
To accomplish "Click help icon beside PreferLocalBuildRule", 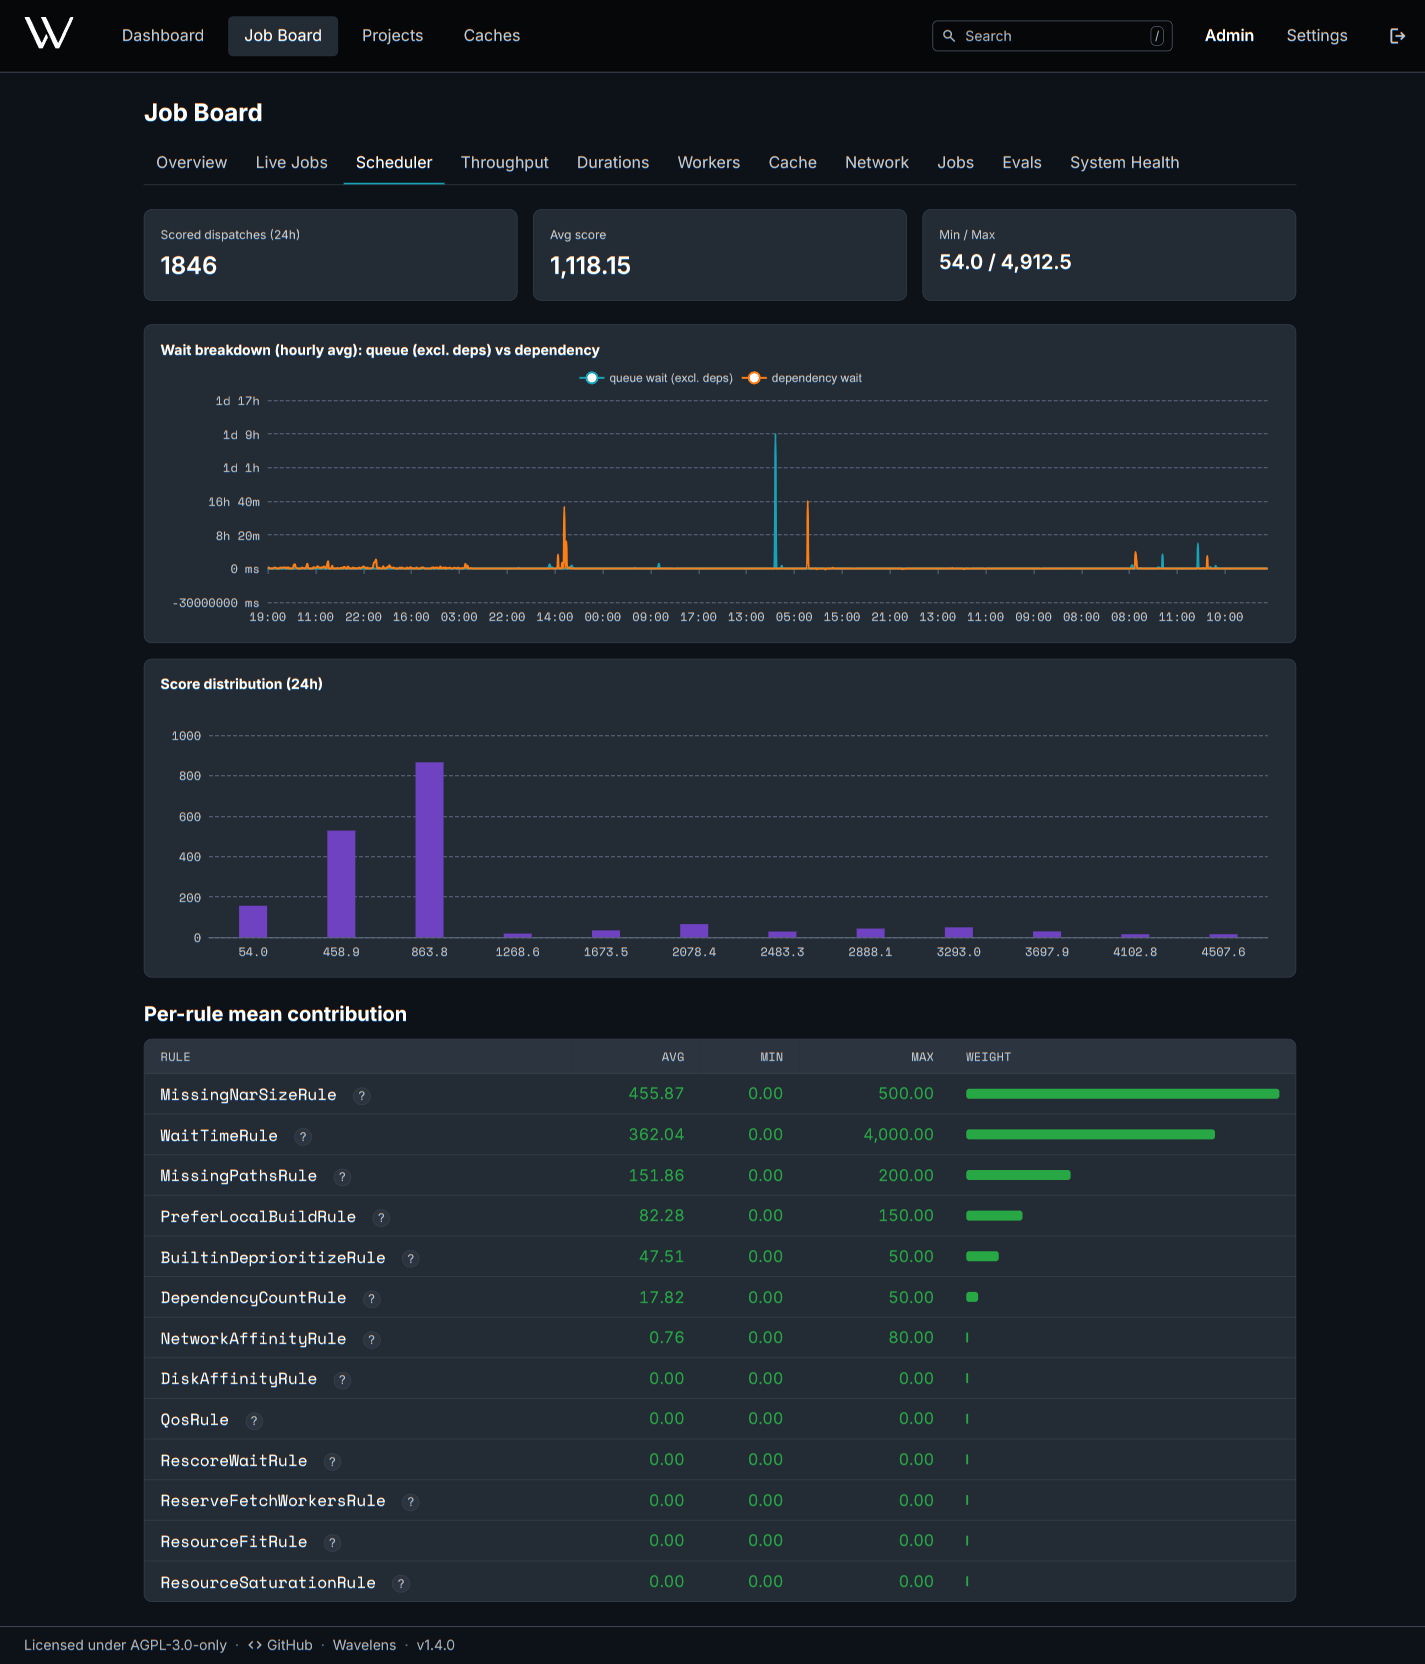I will pos(381,1218).
